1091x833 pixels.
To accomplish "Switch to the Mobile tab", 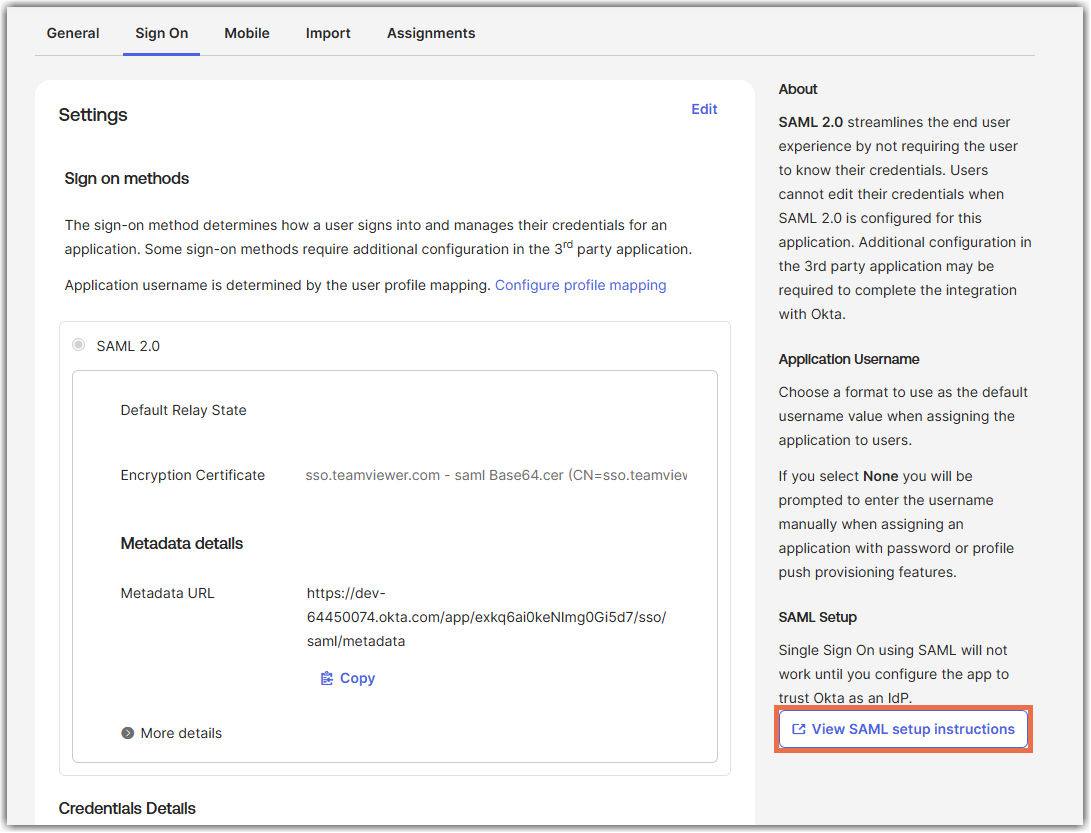I will pyautogui.click(x=246, y=33).
